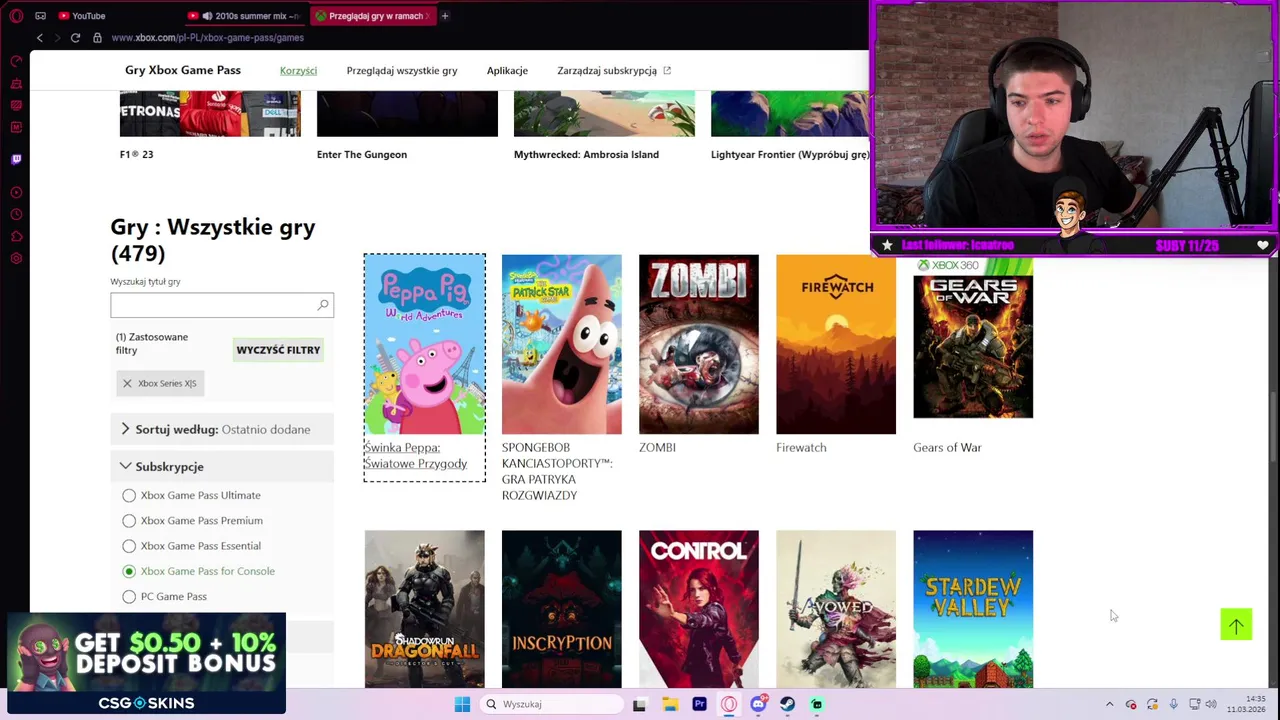Show hidden system tray icons
The height and width of the screenshot is (720, 1280).
1109,704
